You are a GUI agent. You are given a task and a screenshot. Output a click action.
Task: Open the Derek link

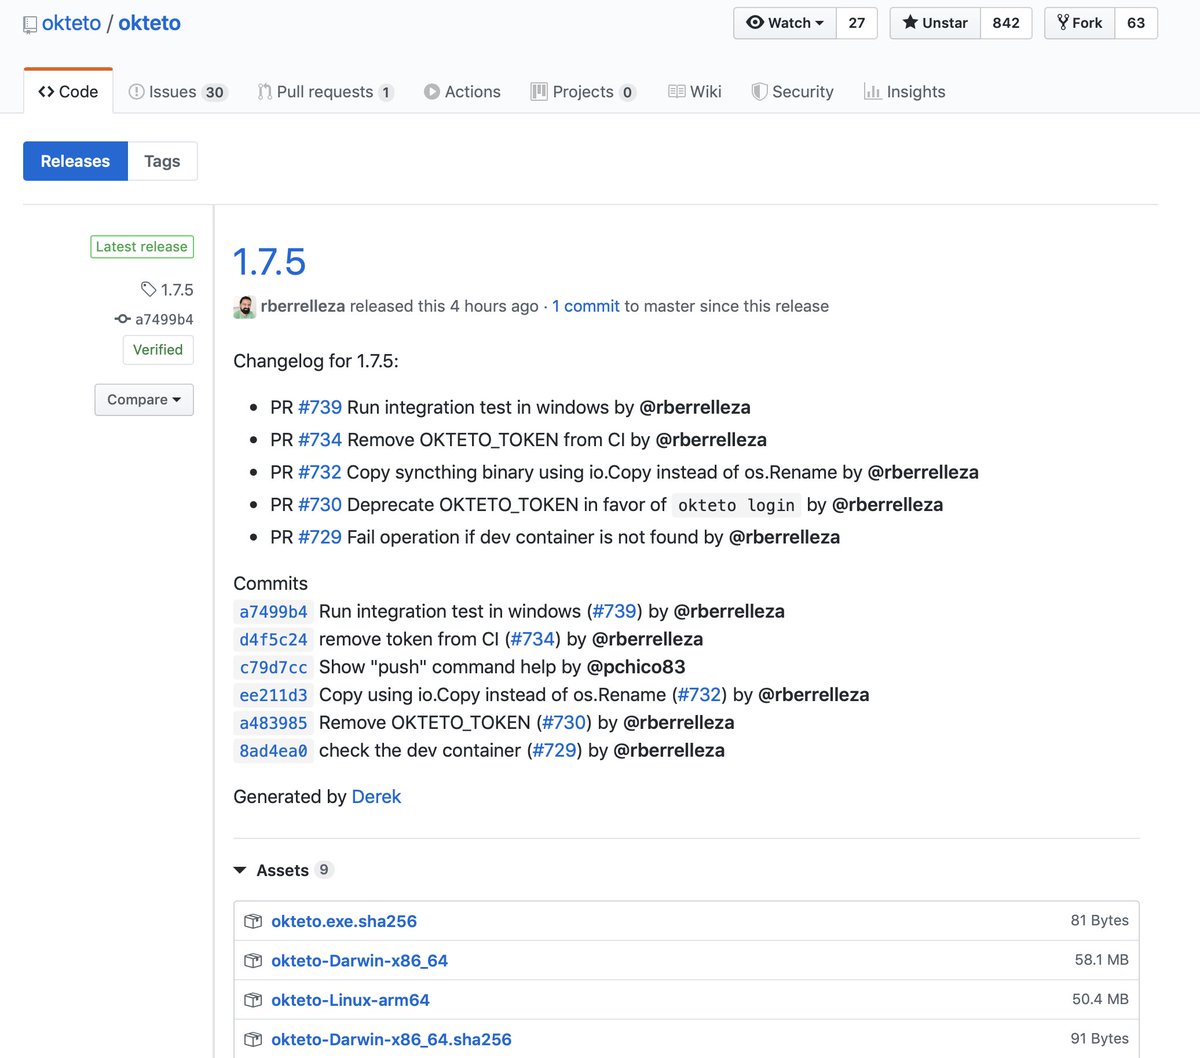tap(376, 797)
